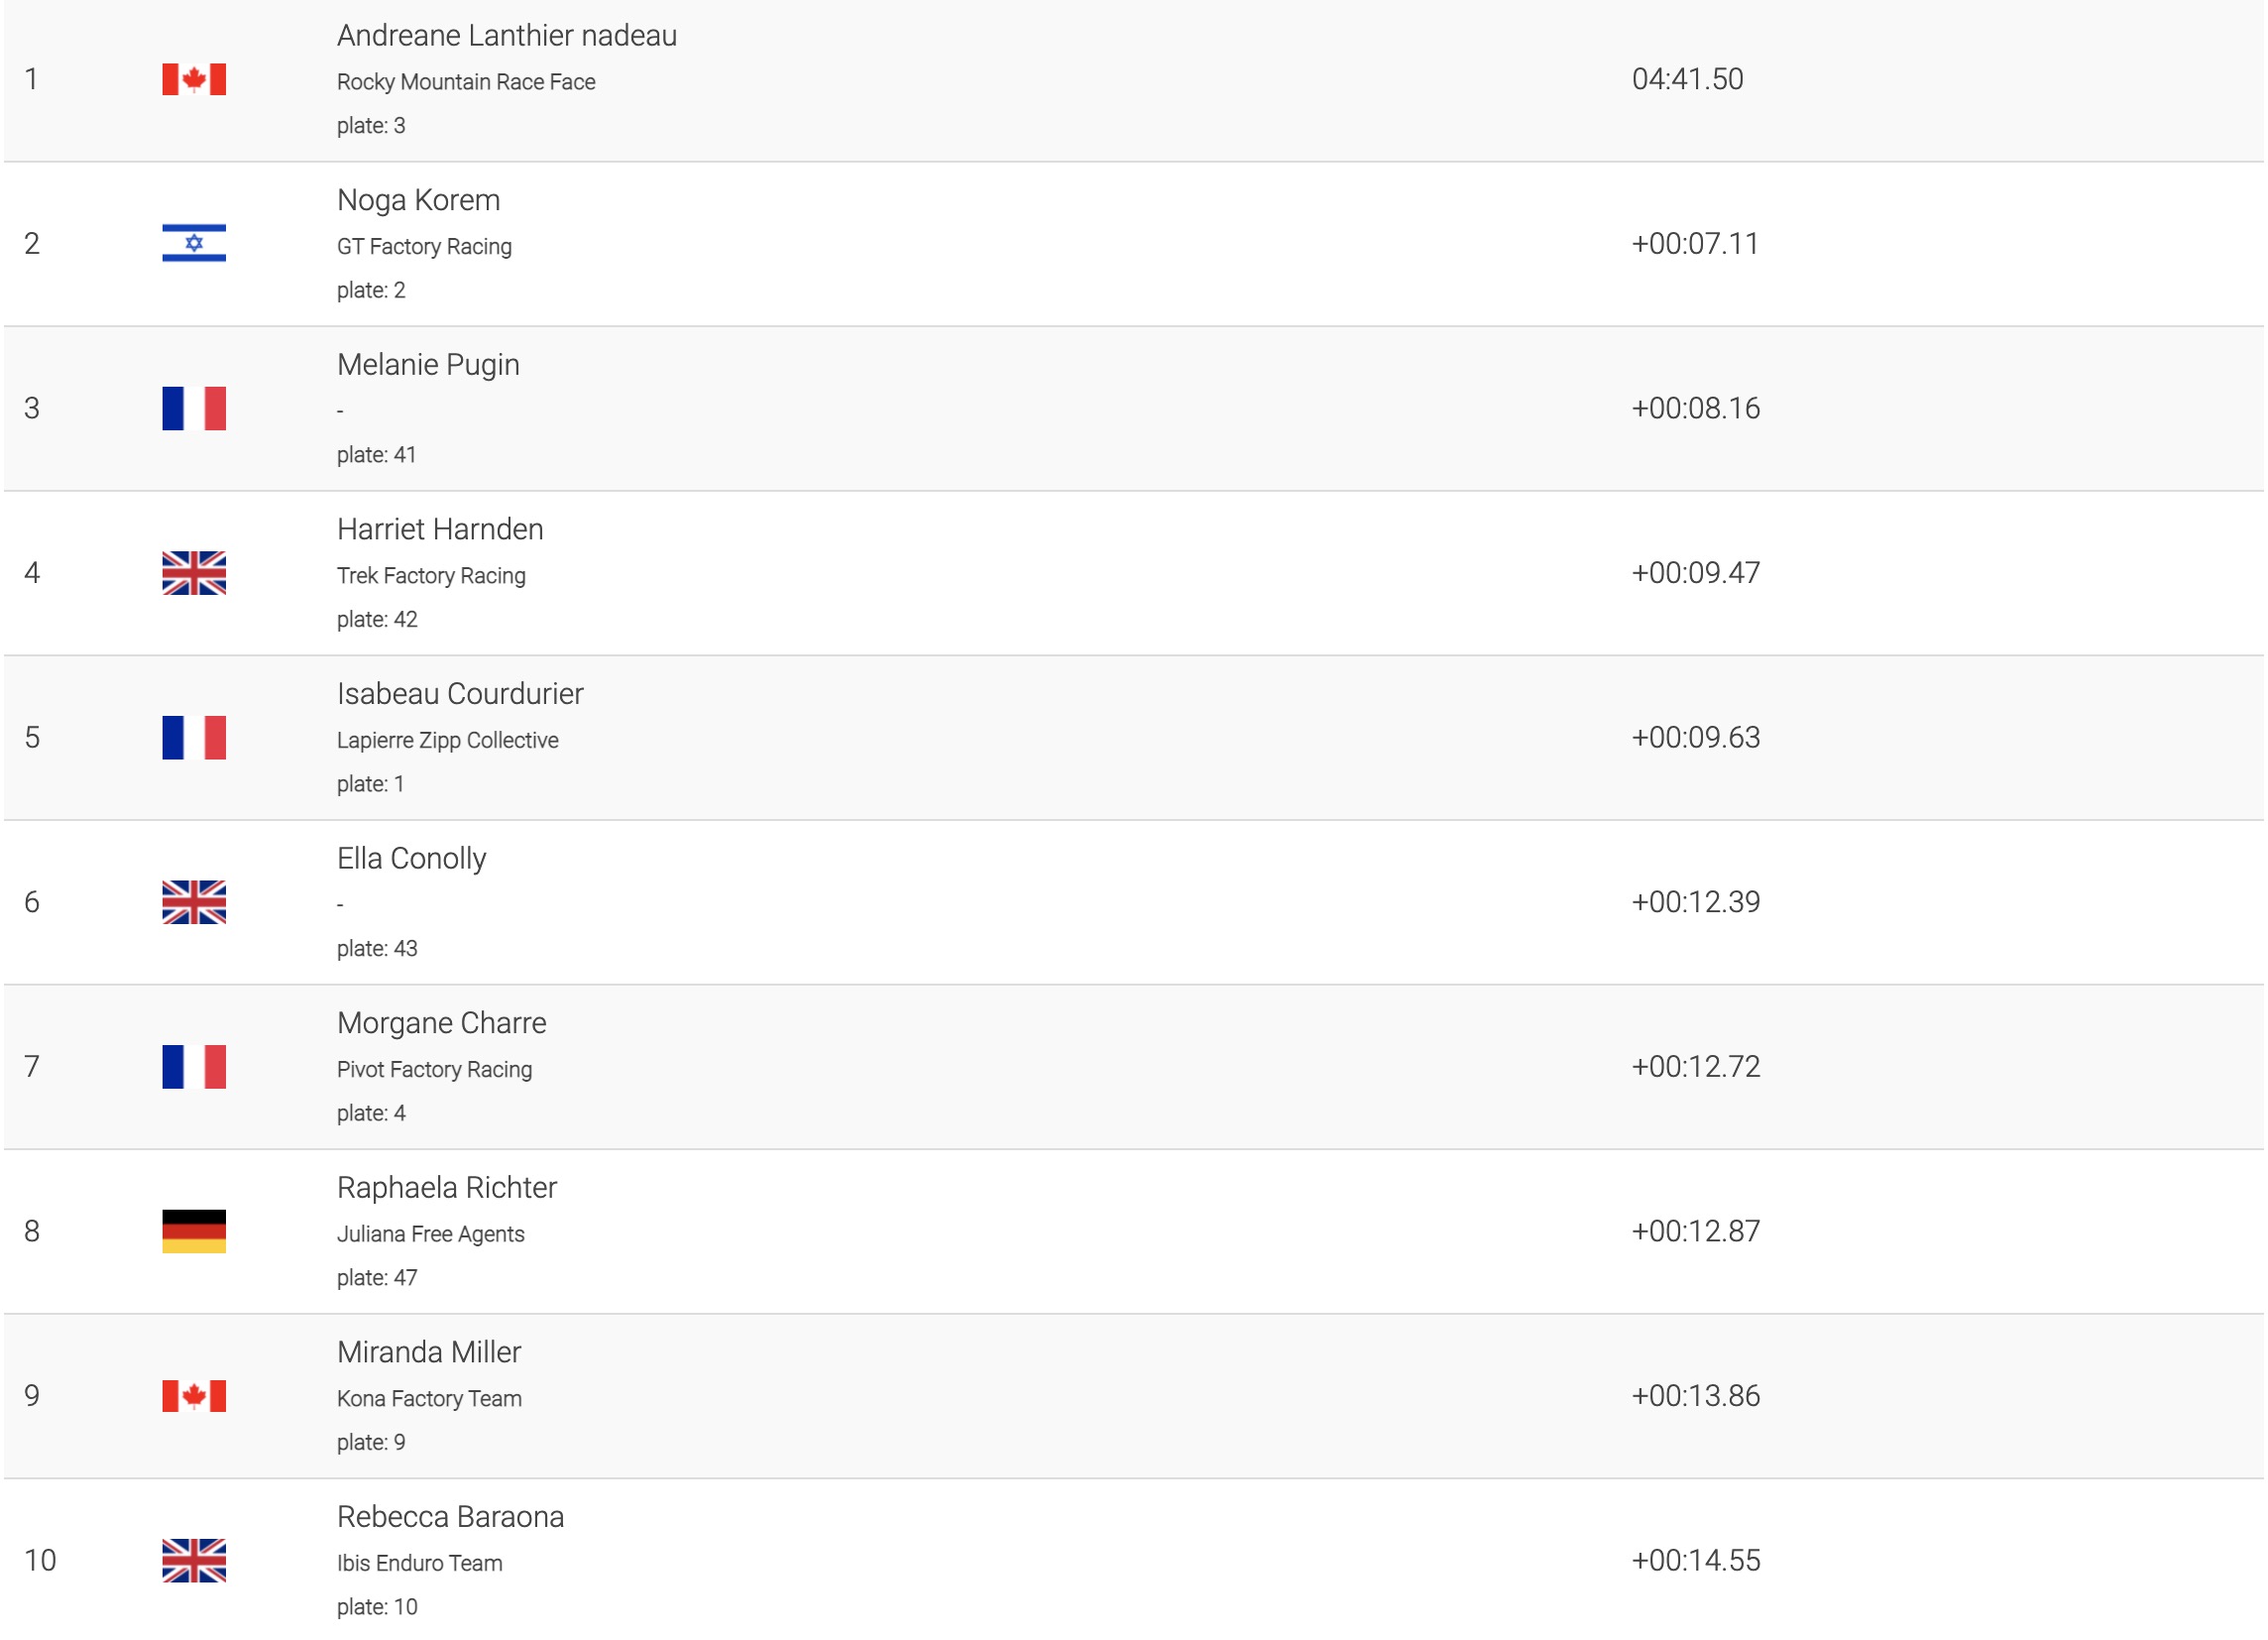Click the France flag beside Melanie Pugin

(x=194, y=408)
